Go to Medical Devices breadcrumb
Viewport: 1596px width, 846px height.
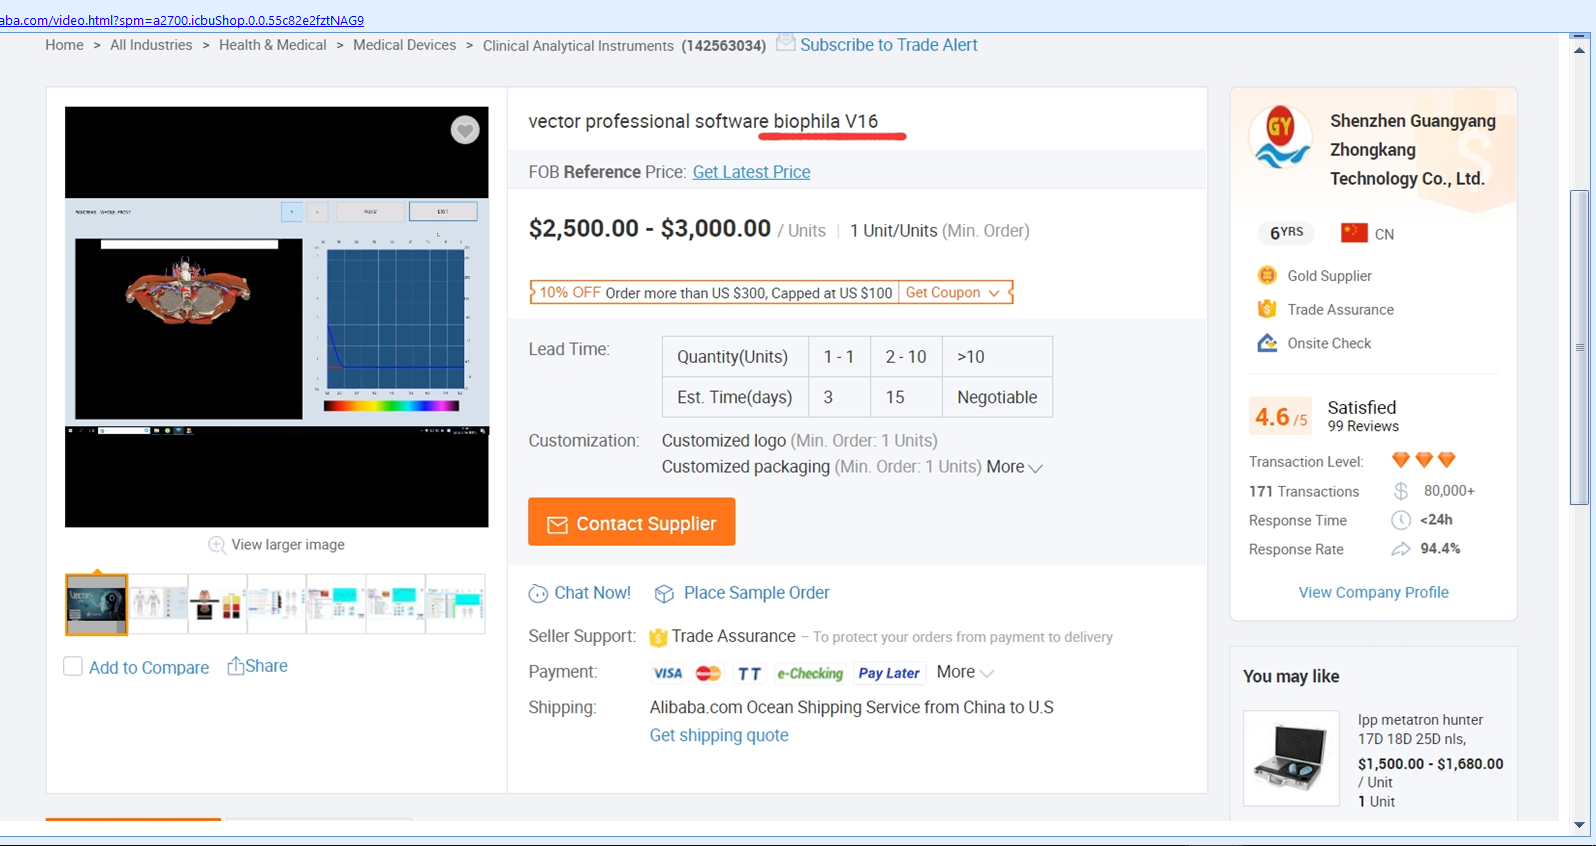404,45
